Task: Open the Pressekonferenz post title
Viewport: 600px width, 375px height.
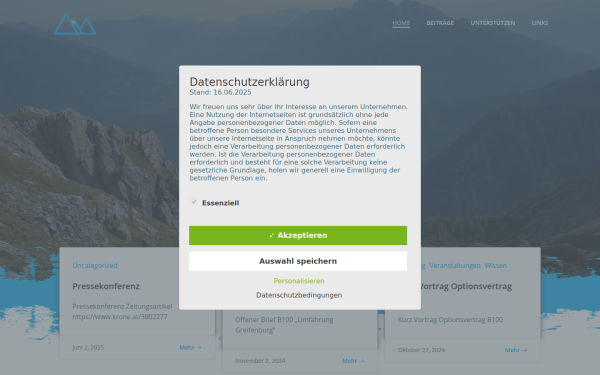Action: tap(106, 286)
